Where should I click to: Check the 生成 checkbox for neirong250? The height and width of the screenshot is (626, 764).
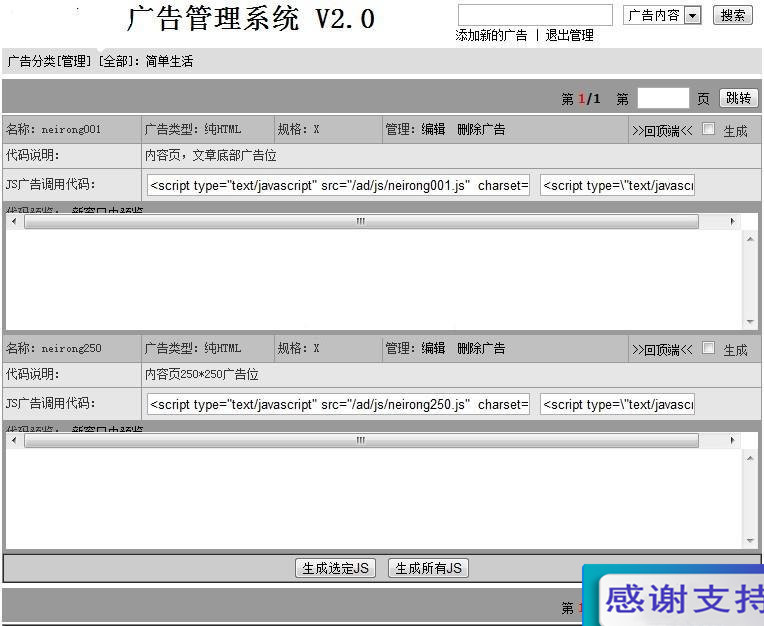pos(708,348)
